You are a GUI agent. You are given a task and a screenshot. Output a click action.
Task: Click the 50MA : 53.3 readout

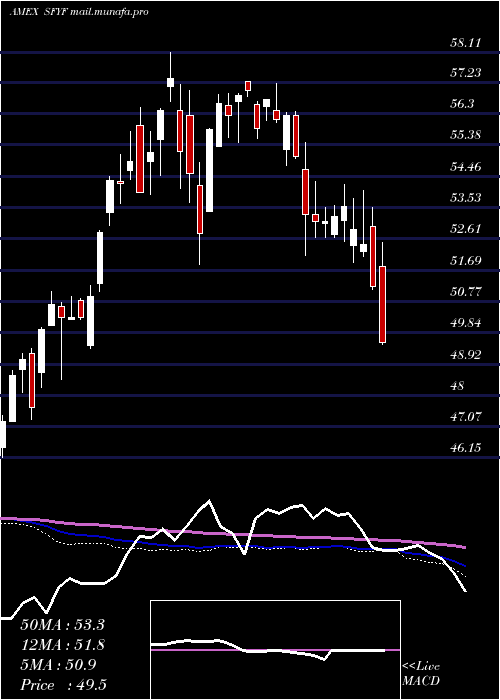click(63, 625)
